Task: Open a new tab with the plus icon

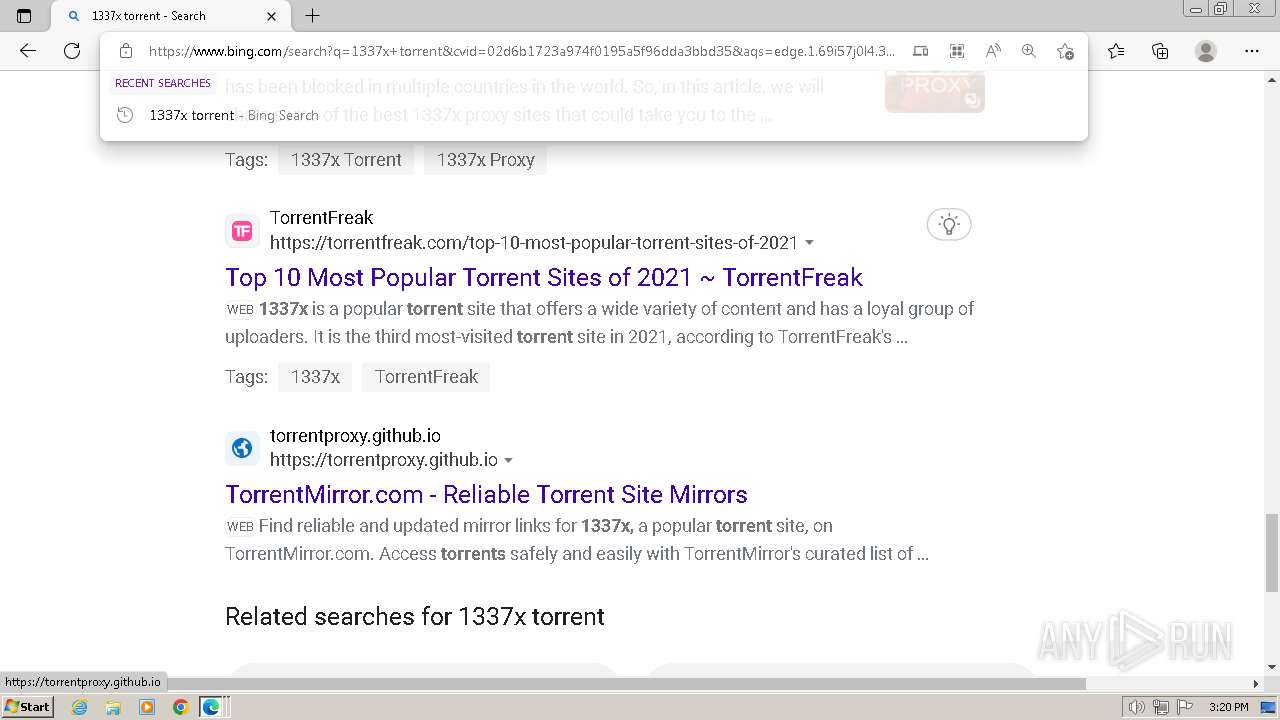Action: (x=312, y=16)
